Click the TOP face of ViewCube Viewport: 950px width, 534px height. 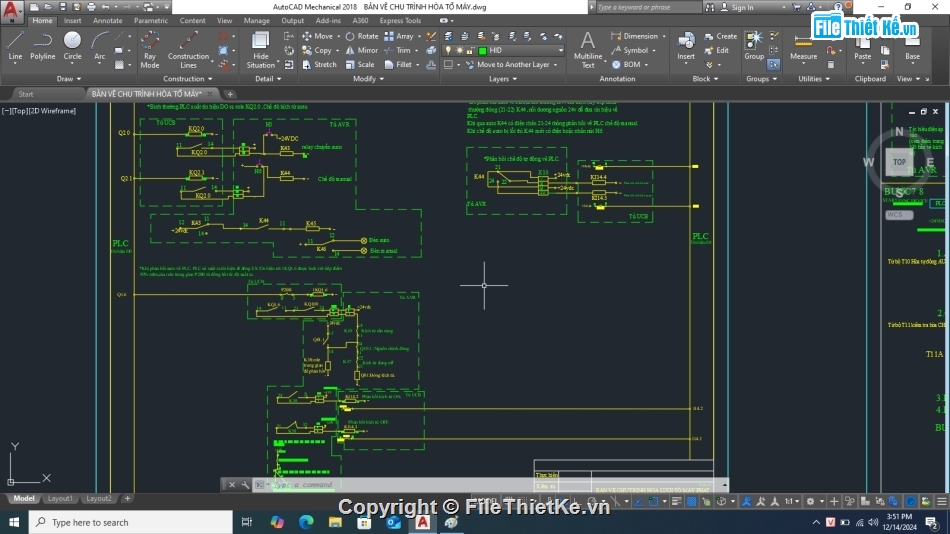[899, 162]
